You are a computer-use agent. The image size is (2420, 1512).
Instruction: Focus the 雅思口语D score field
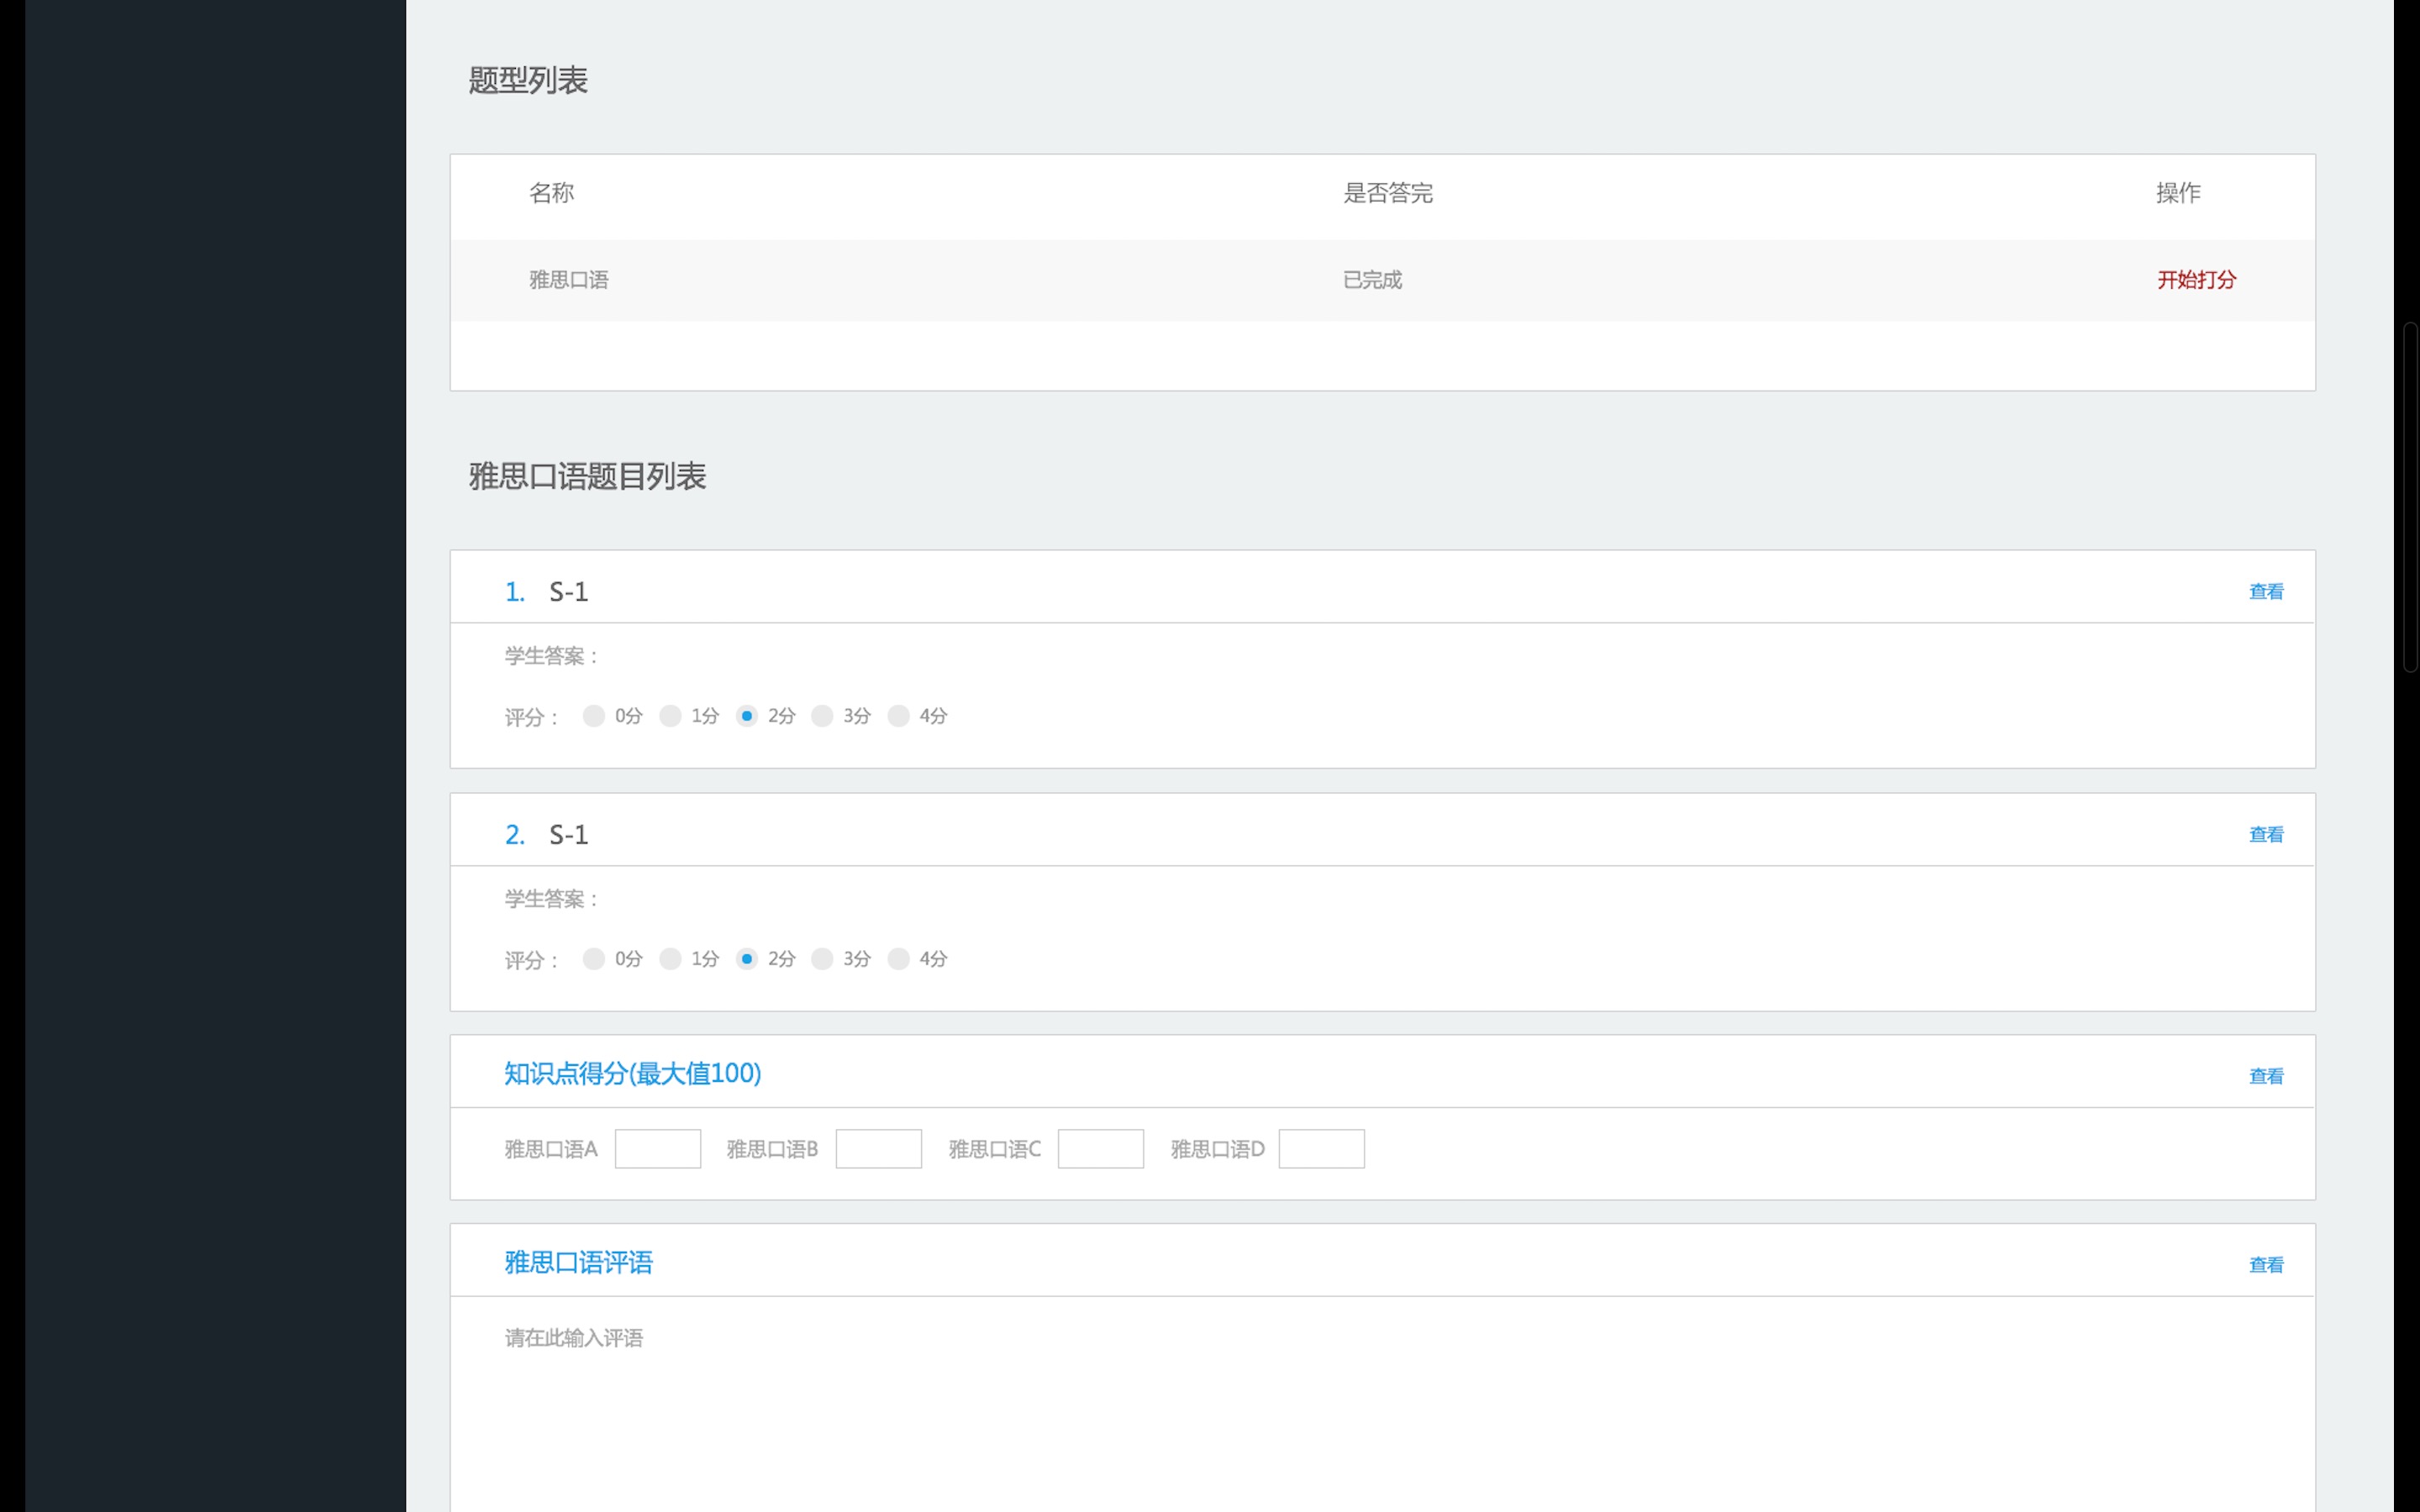tap(1321, 1149)
